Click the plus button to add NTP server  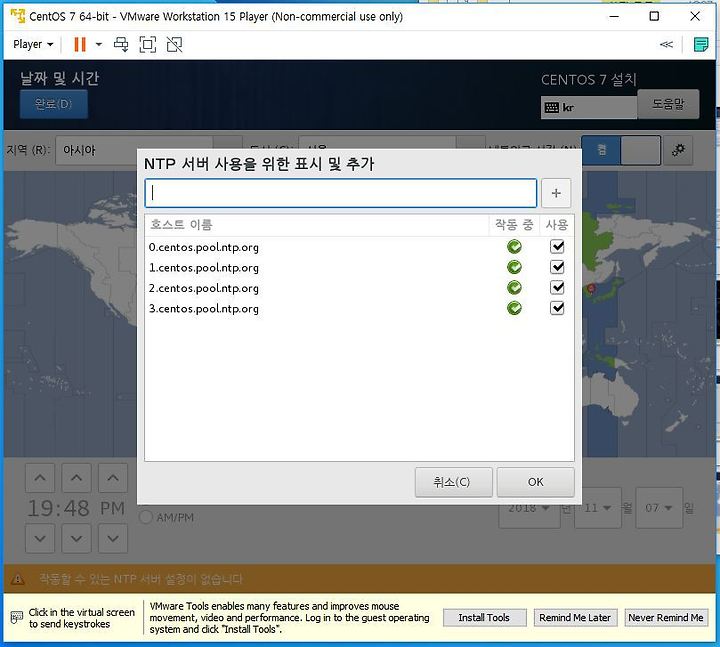(x=556, y=193)
